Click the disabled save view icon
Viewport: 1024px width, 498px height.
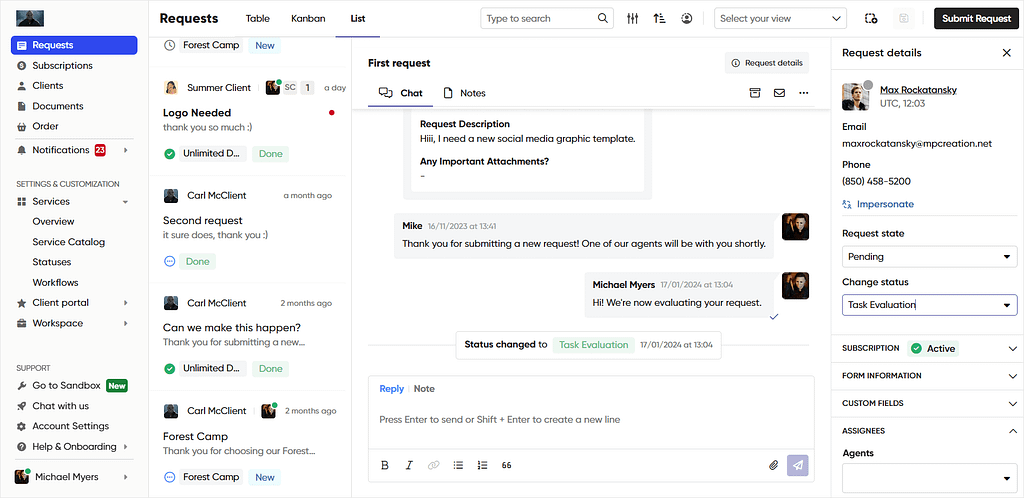coord(904,18)
